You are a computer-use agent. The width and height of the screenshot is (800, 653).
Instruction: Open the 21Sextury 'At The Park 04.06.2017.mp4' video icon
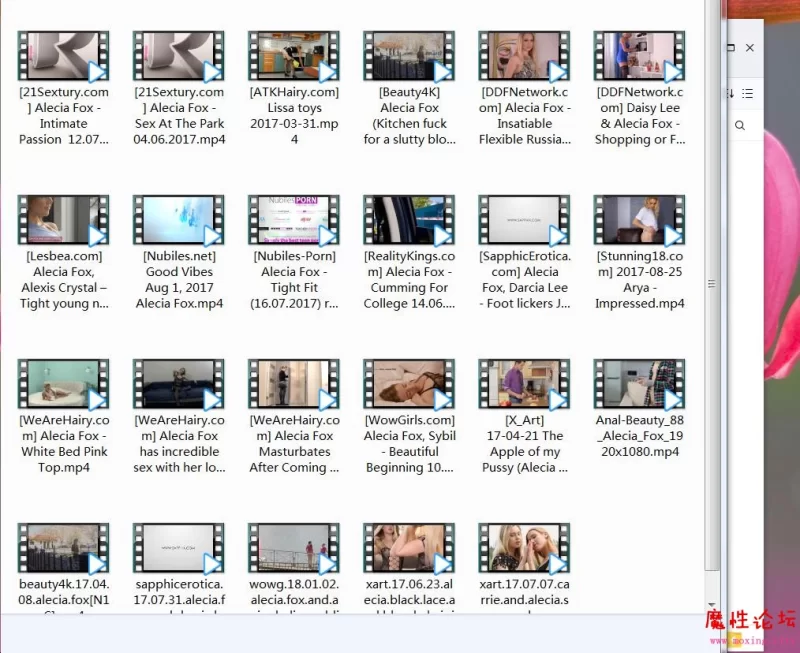point(179,56)
